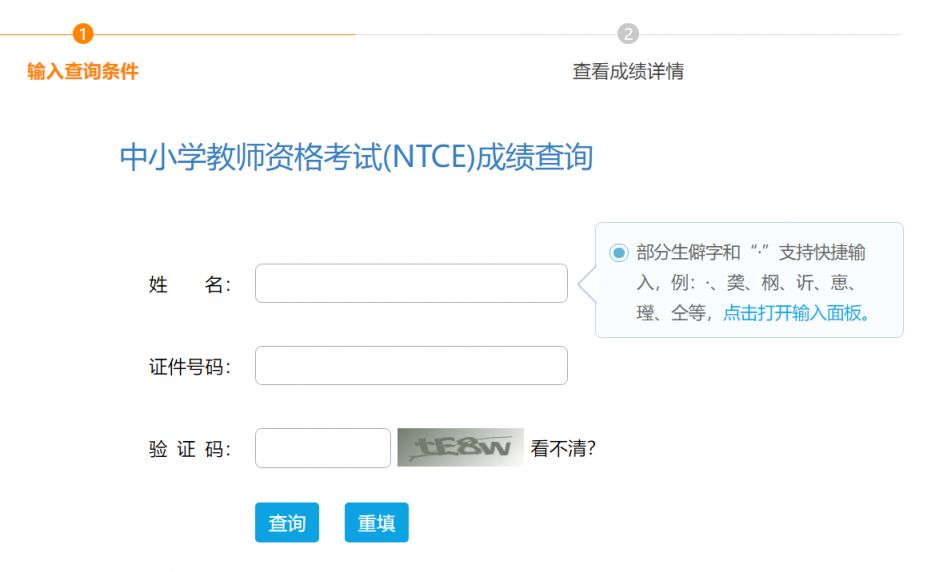Click the 验证码 field label
927x572 pixels.
(190, 449)
